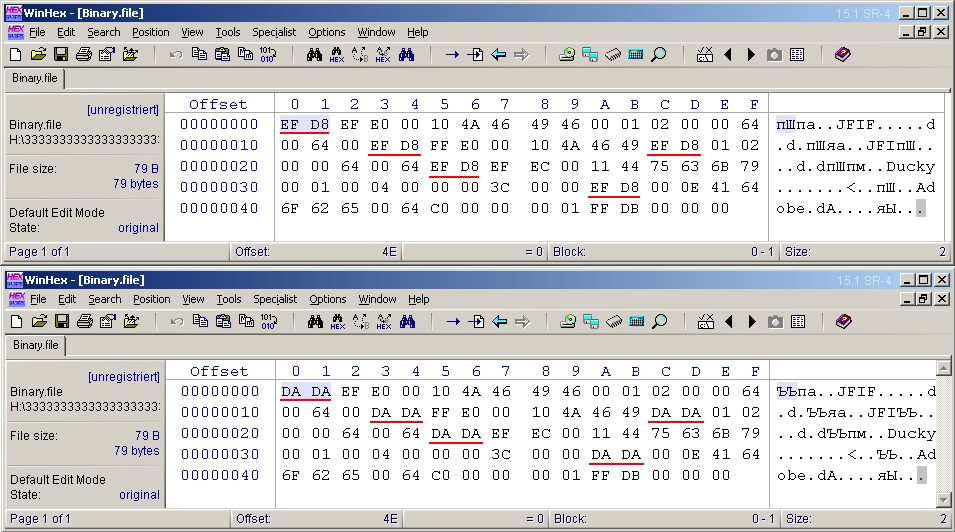Click offset row 00000020 in bottom window
The width and height of the screenshot is (955, 532).
220,433
